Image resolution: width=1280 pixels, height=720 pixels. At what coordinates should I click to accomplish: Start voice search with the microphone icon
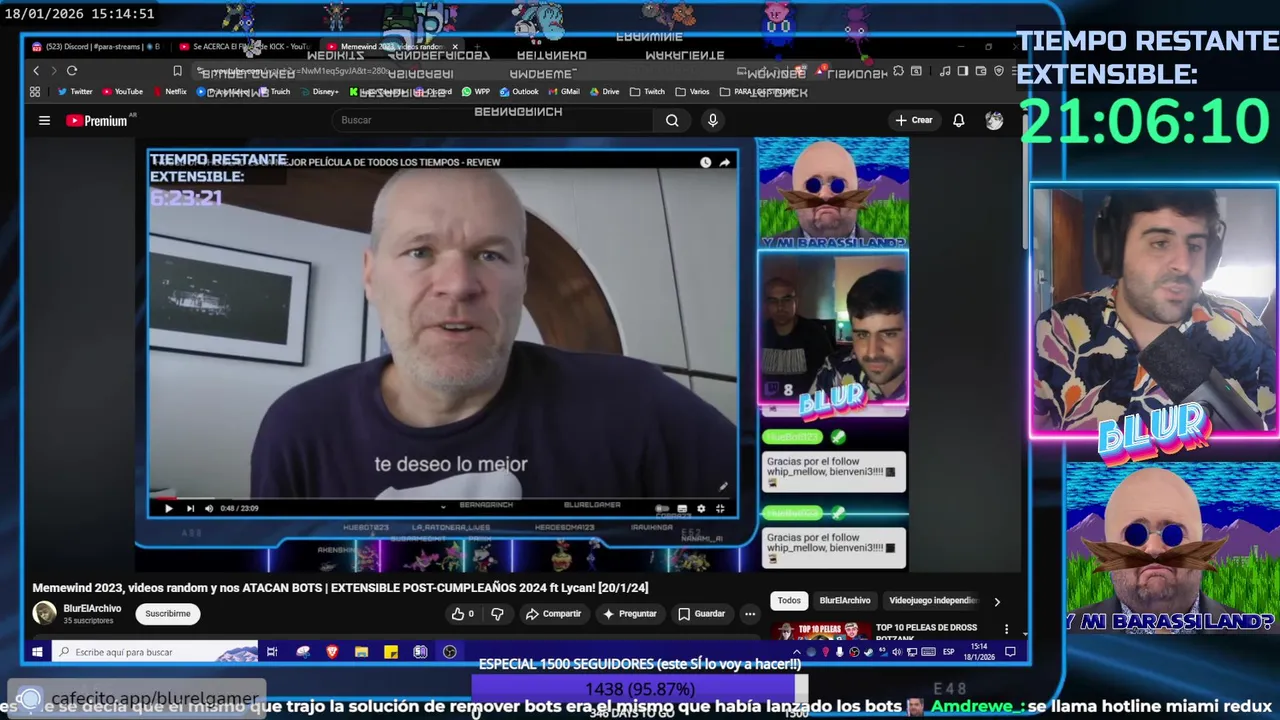712,120
